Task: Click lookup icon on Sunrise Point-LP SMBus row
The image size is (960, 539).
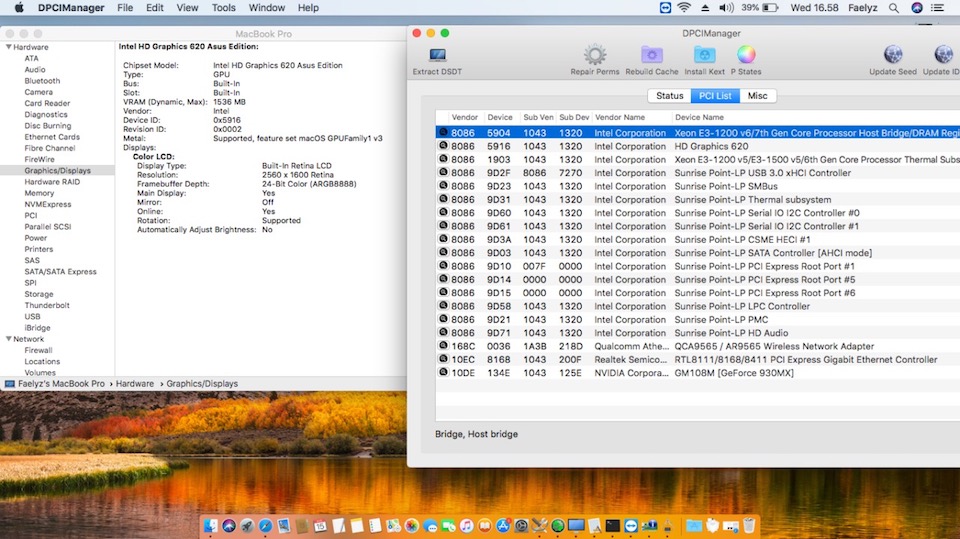Action: [x=443, y=186]
